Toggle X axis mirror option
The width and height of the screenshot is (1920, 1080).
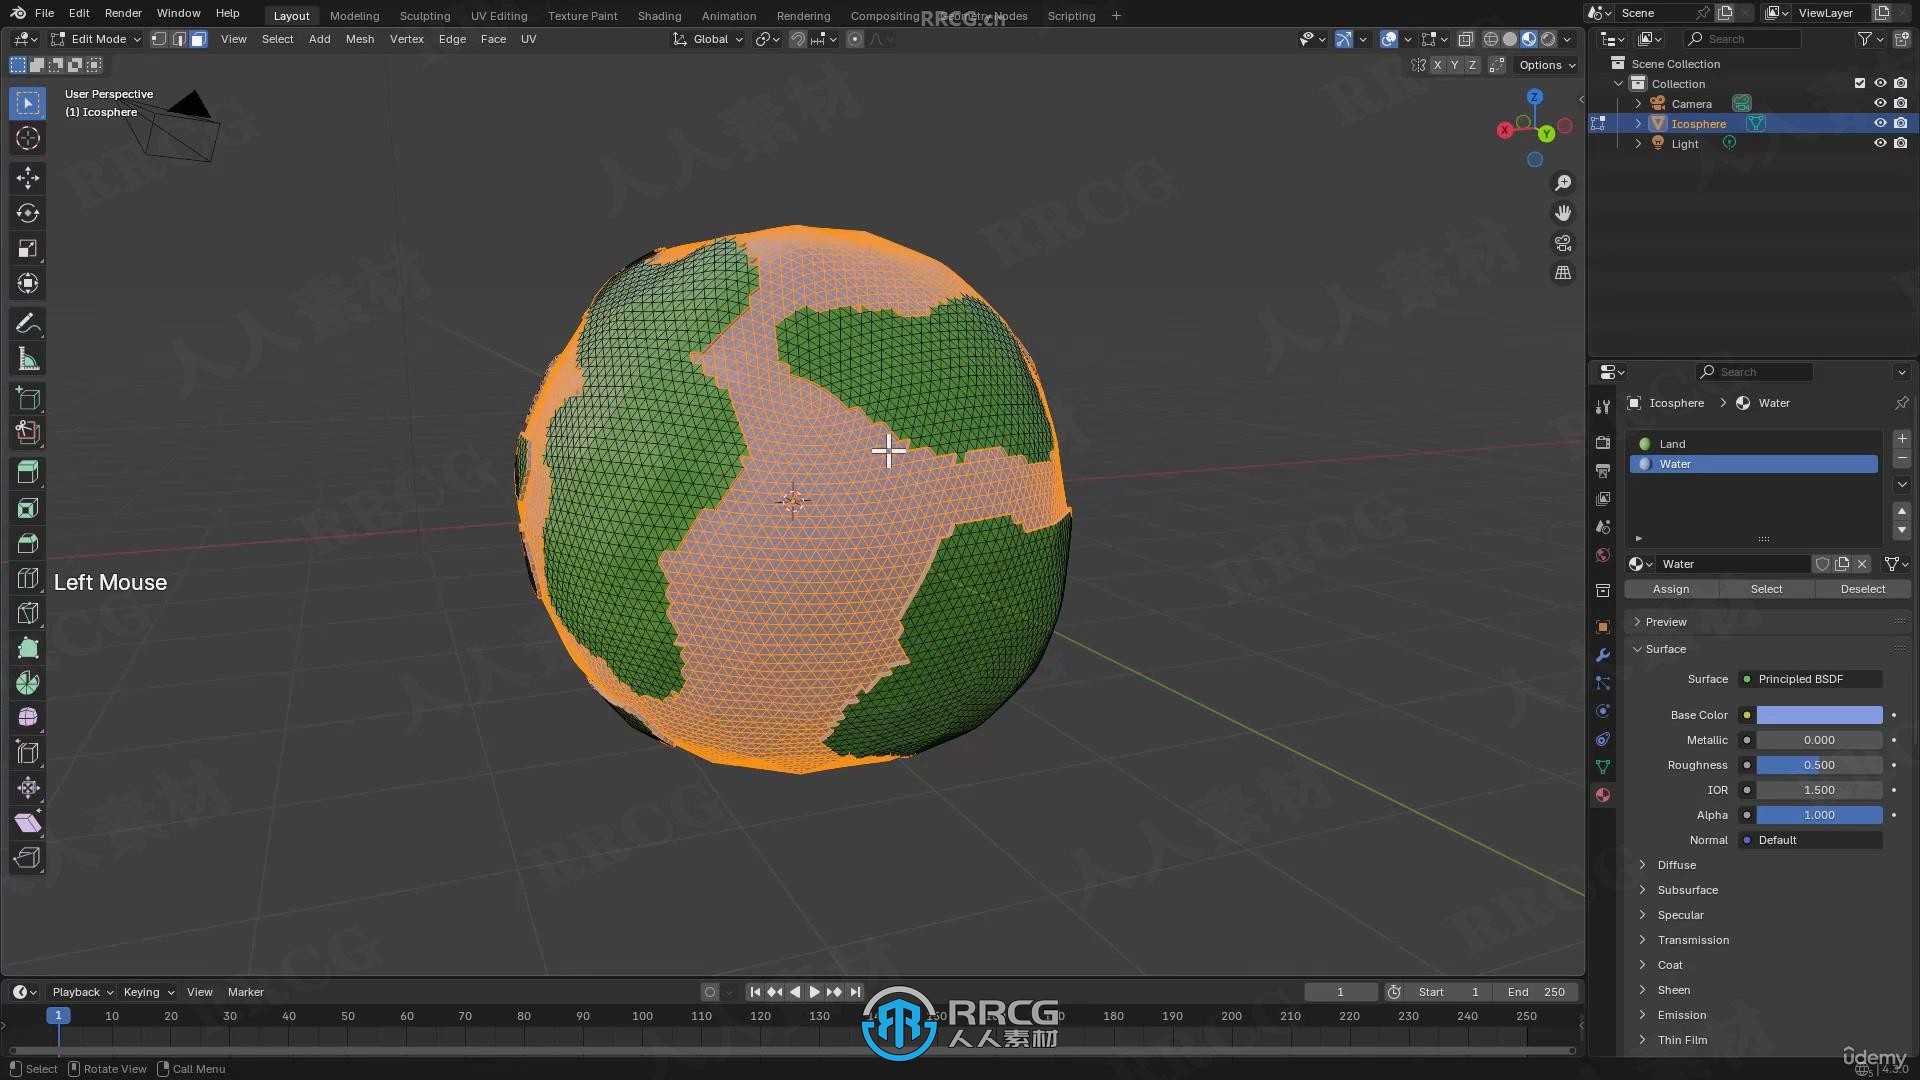[x=1438, y=65]
